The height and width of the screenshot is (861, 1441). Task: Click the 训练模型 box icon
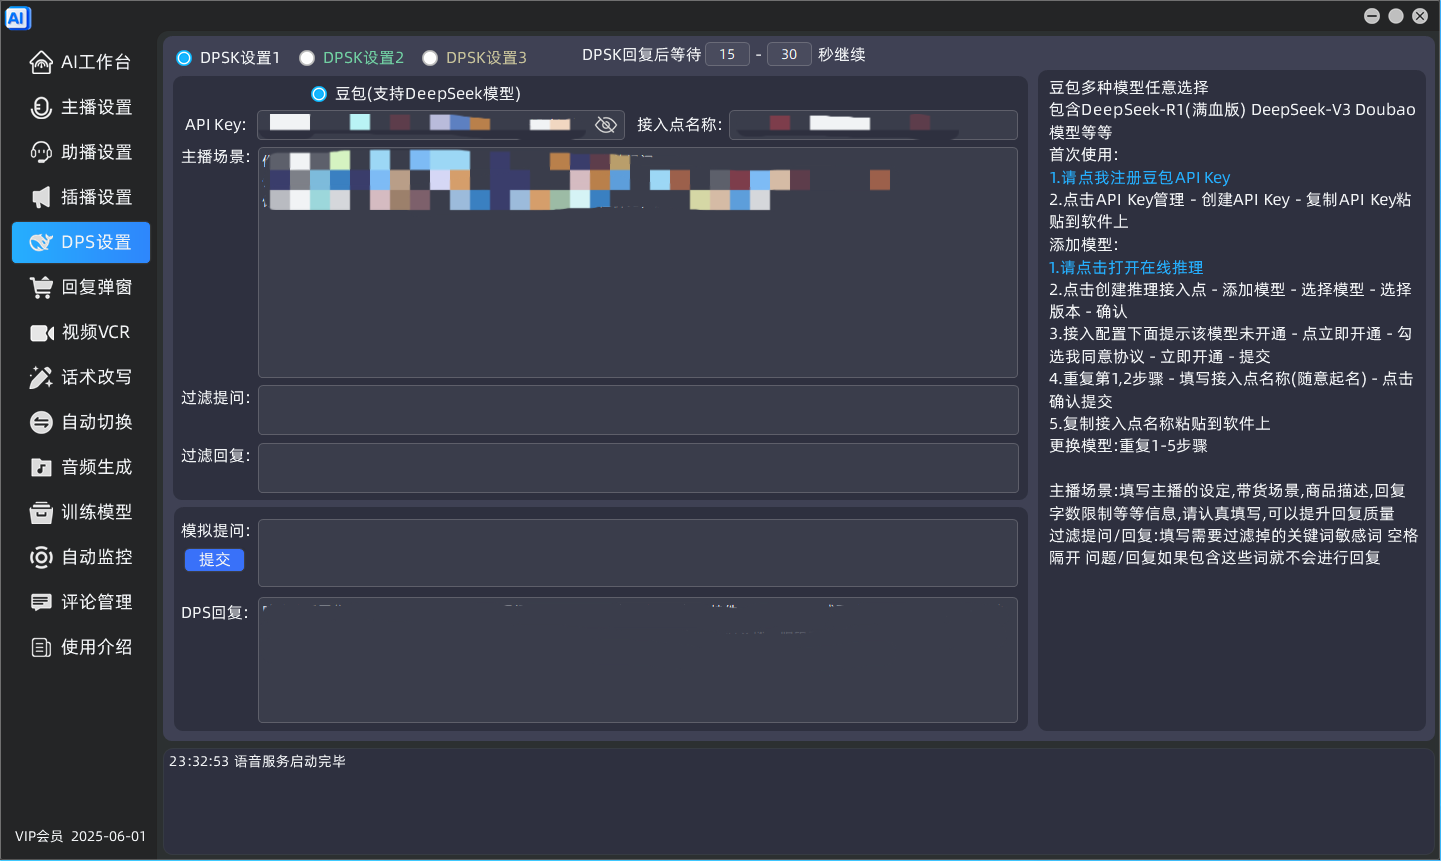[x=41, y=512]
